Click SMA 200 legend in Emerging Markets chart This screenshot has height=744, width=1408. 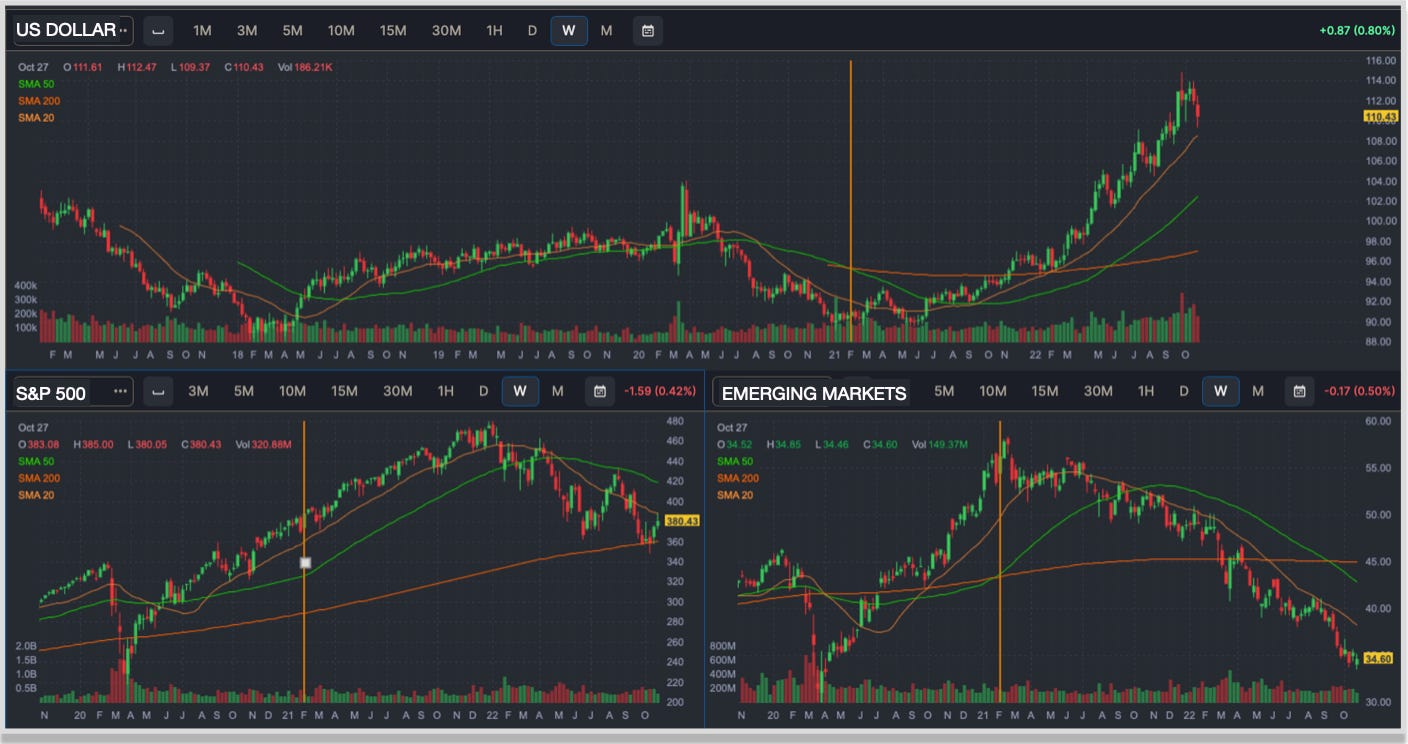tap(738, 478)
